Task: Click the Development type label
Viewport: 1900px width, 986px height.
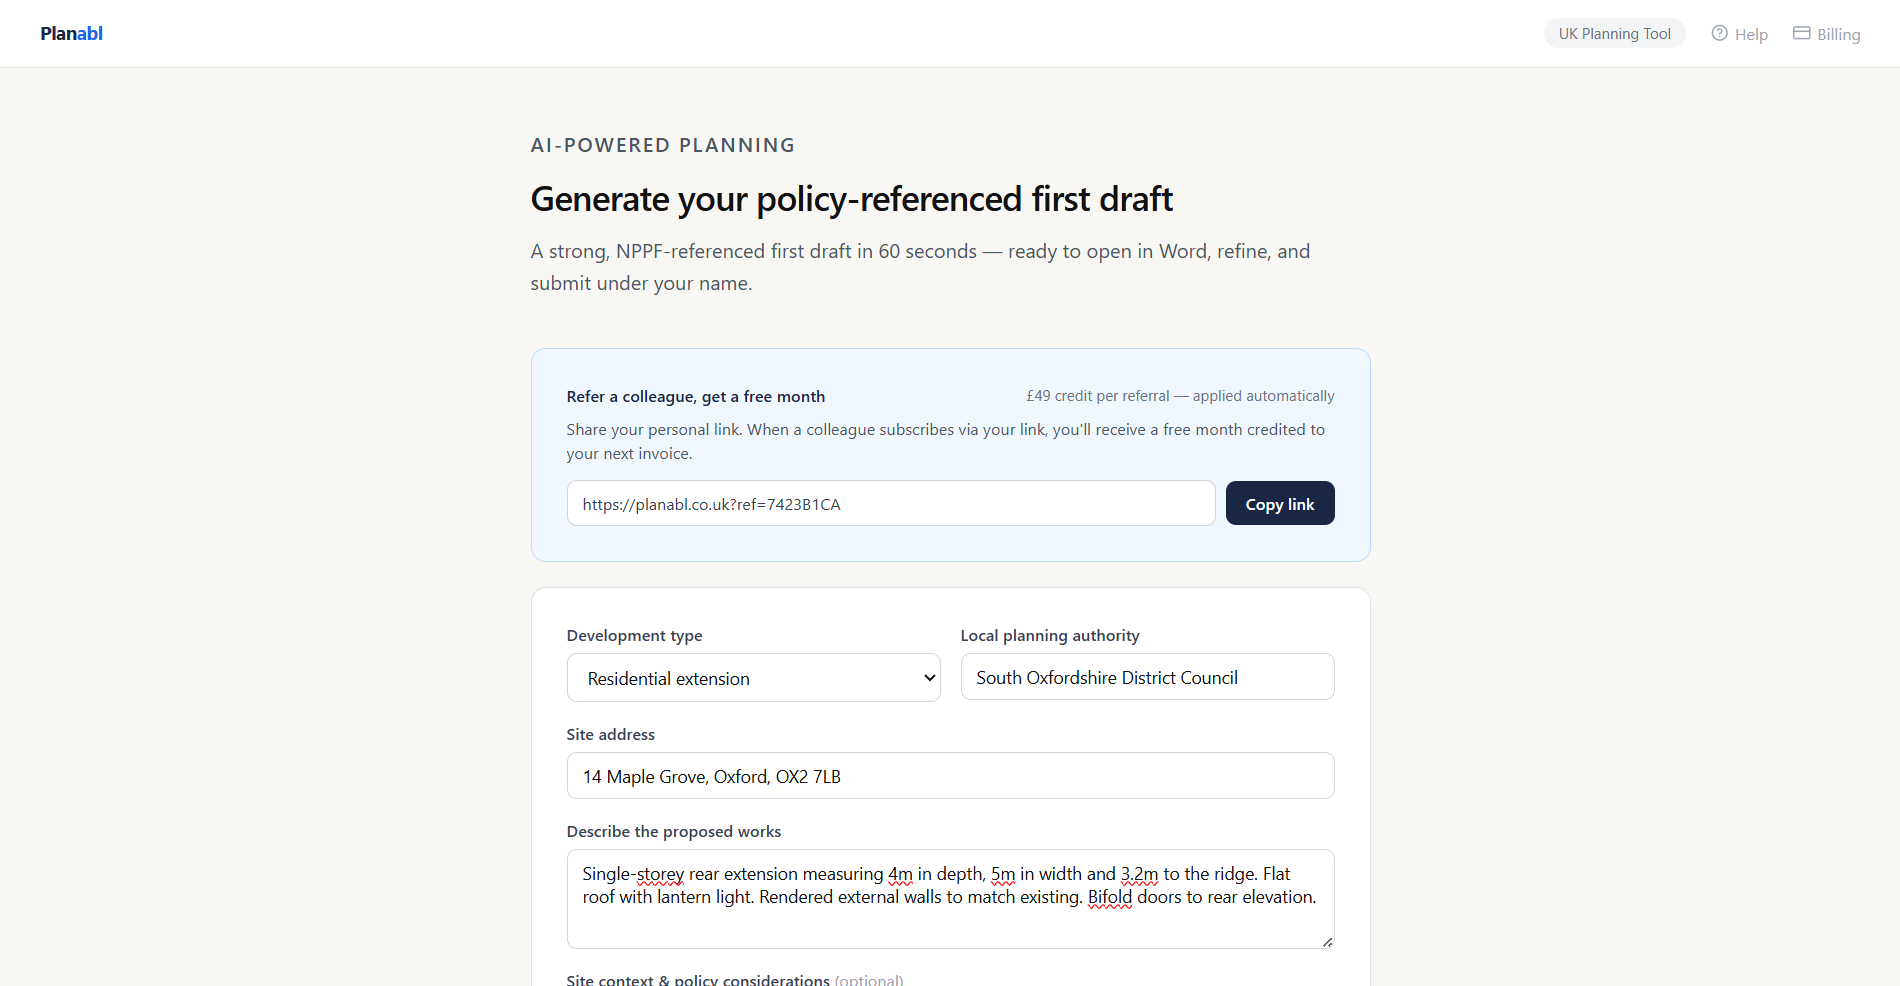Action: [634, 635]
